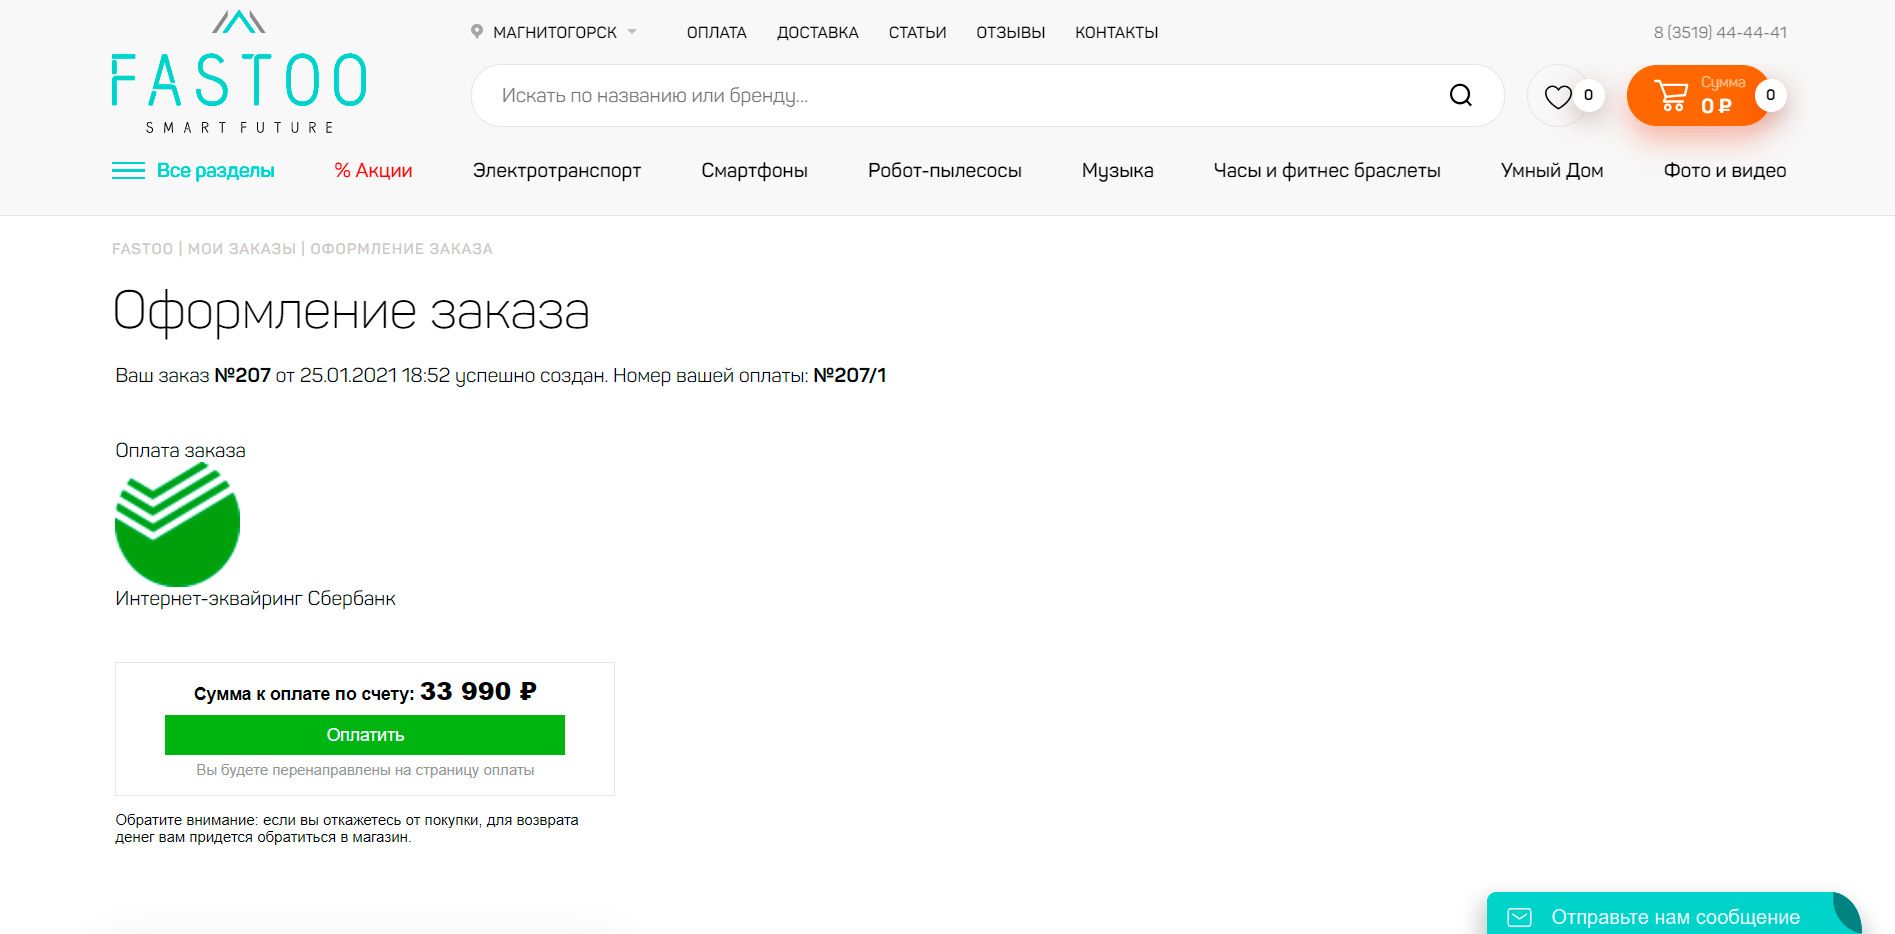
Task: Expand the Все разделы hamburger menu
Action: (x=193, y=170)
